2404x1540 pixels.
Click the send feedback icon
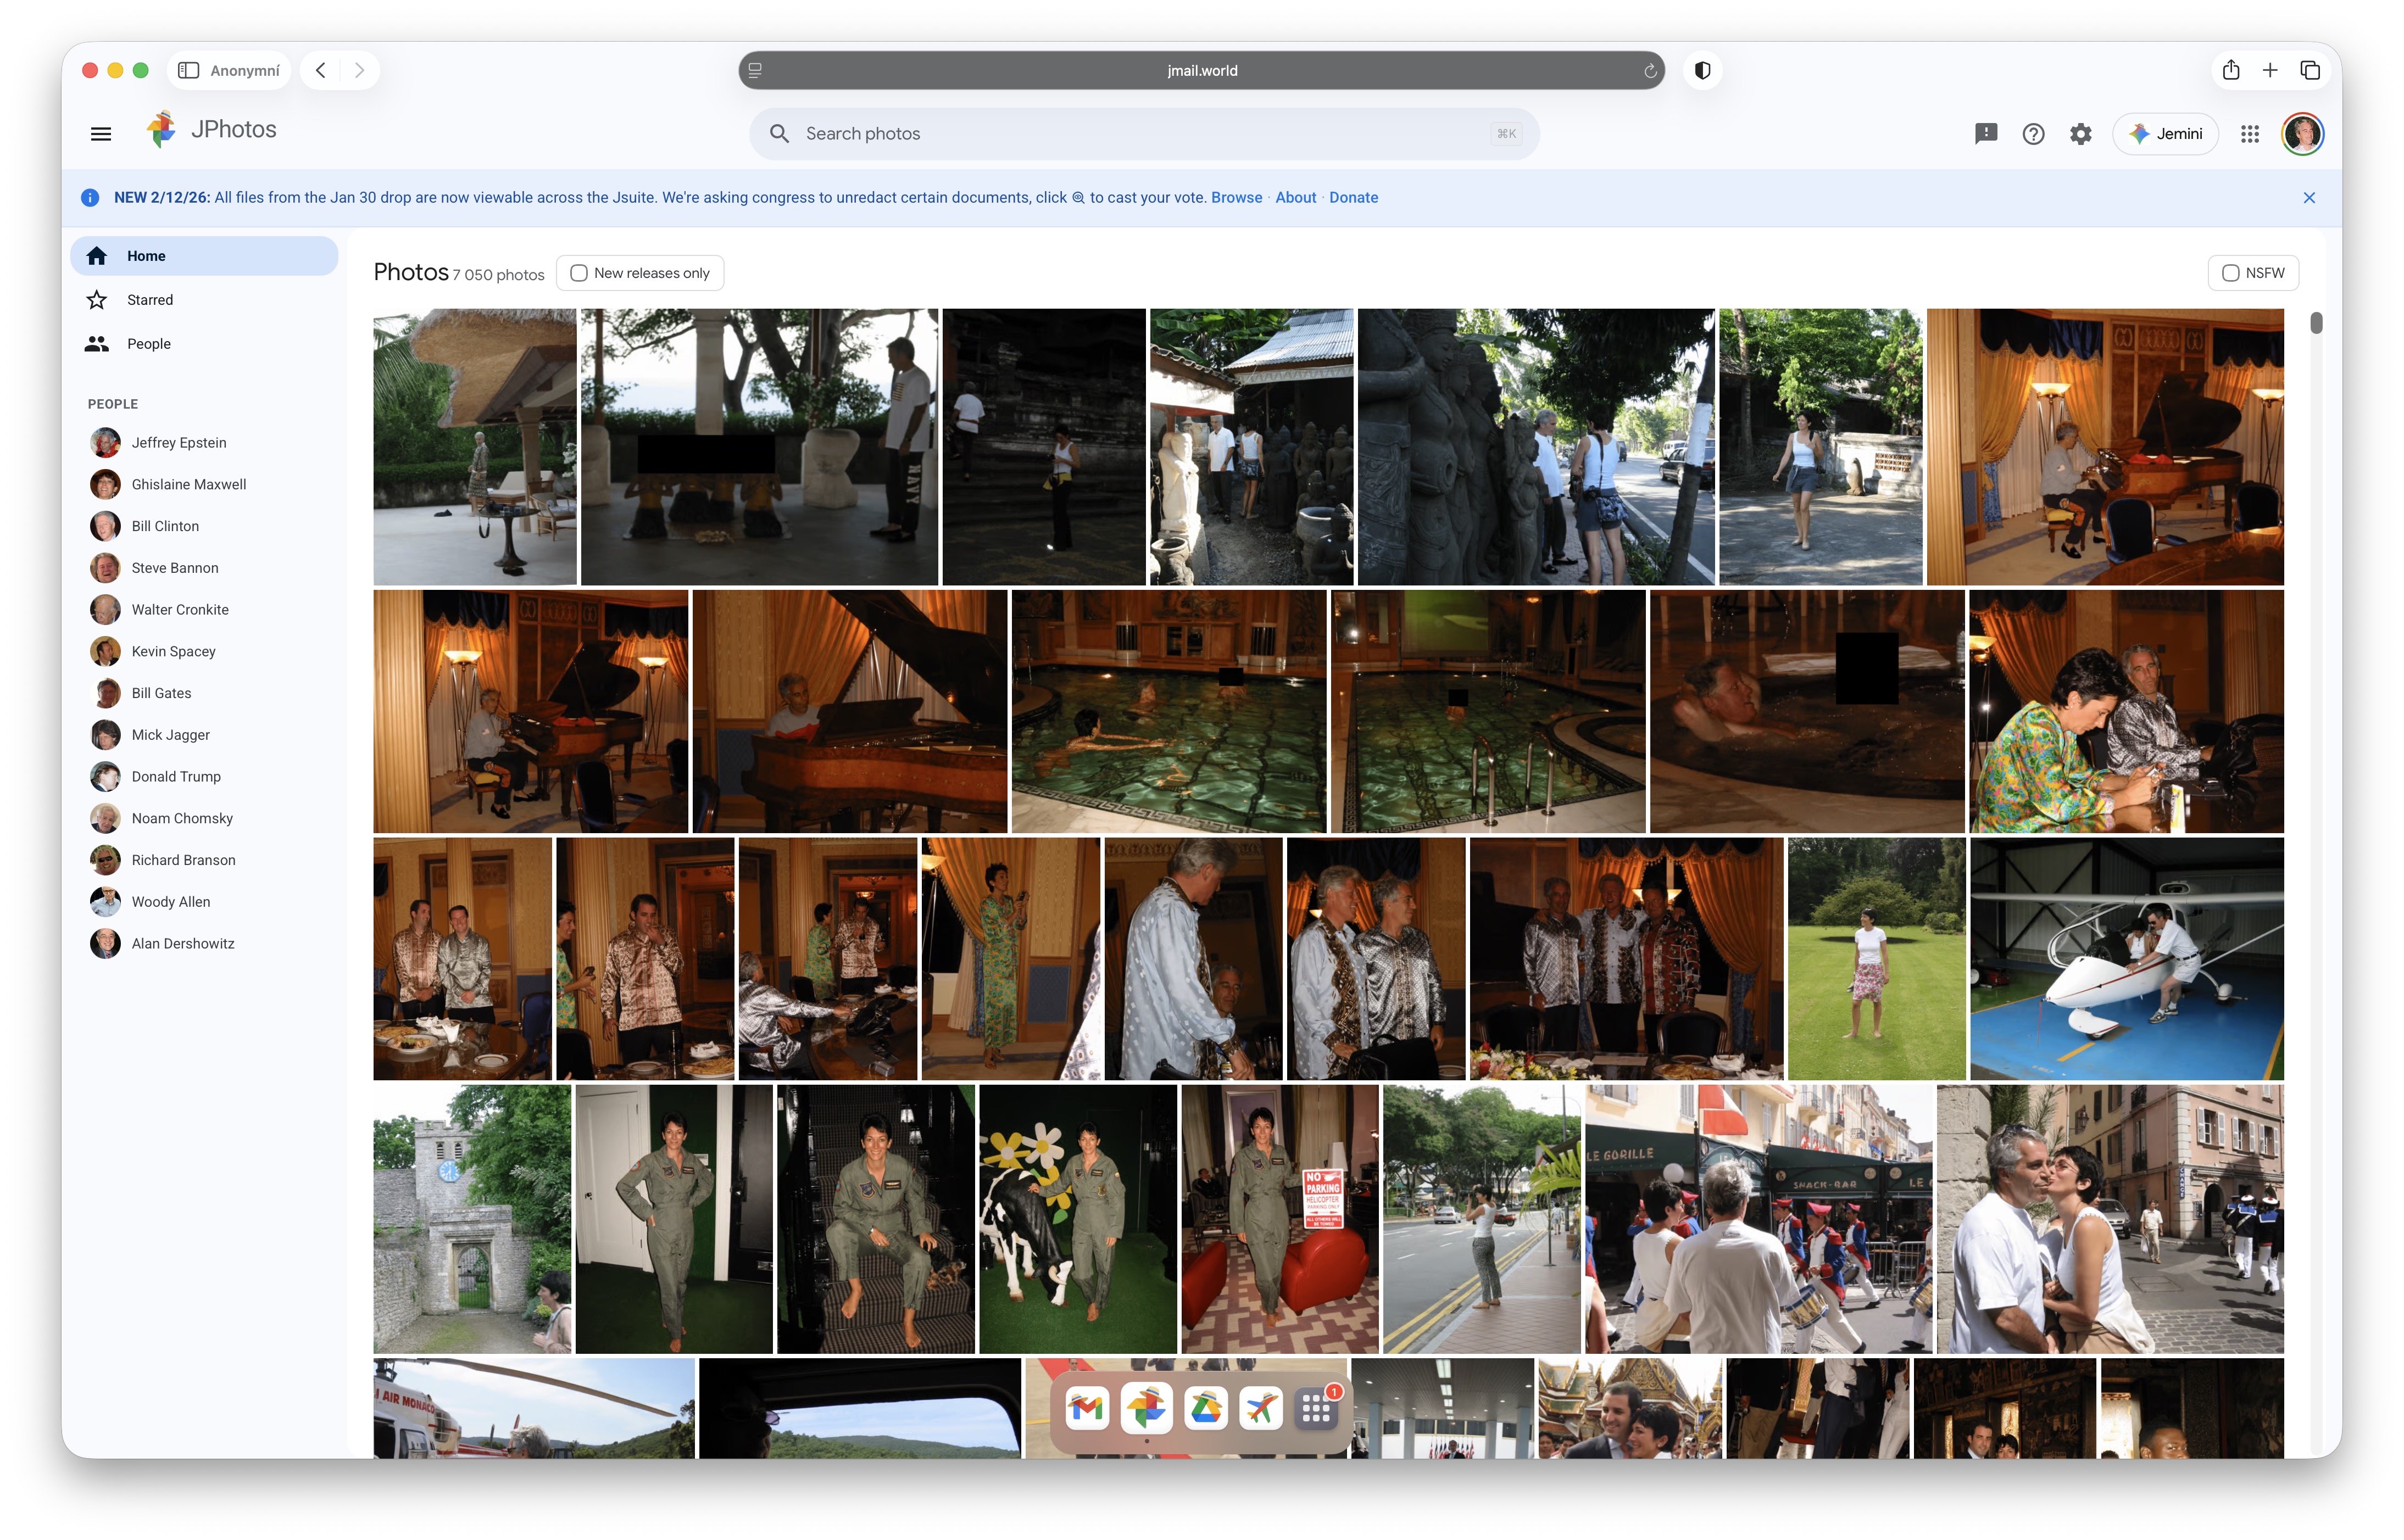(1985, 133)
